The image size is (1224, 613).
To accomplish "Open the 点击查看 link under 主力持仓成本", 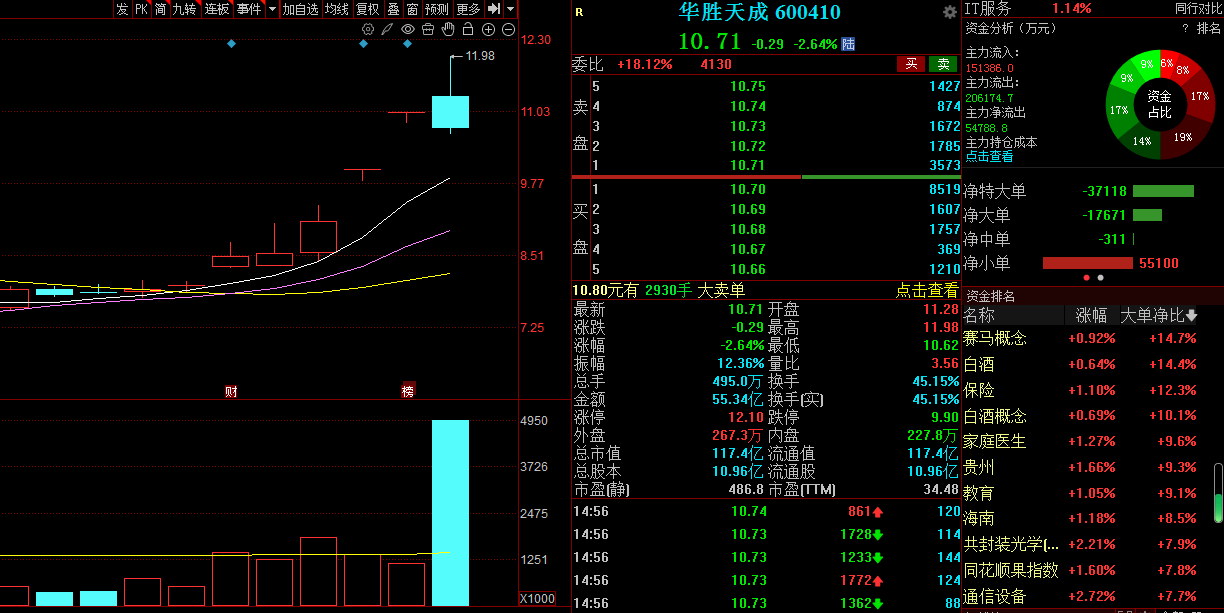I will click(x=989, y=156).
